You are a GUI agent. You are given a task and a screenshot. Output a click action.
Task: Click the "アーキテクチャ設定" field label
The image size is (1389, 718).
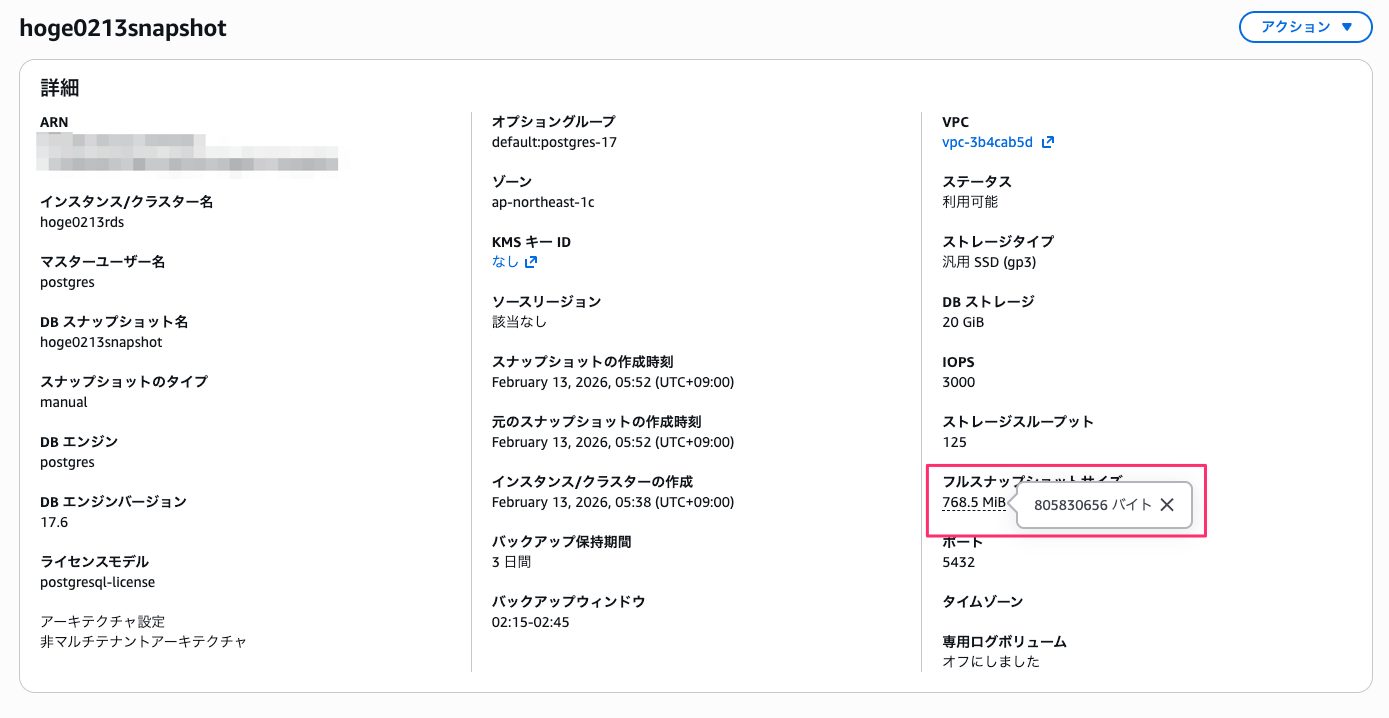pyautogui.click(x=102, y=622)
